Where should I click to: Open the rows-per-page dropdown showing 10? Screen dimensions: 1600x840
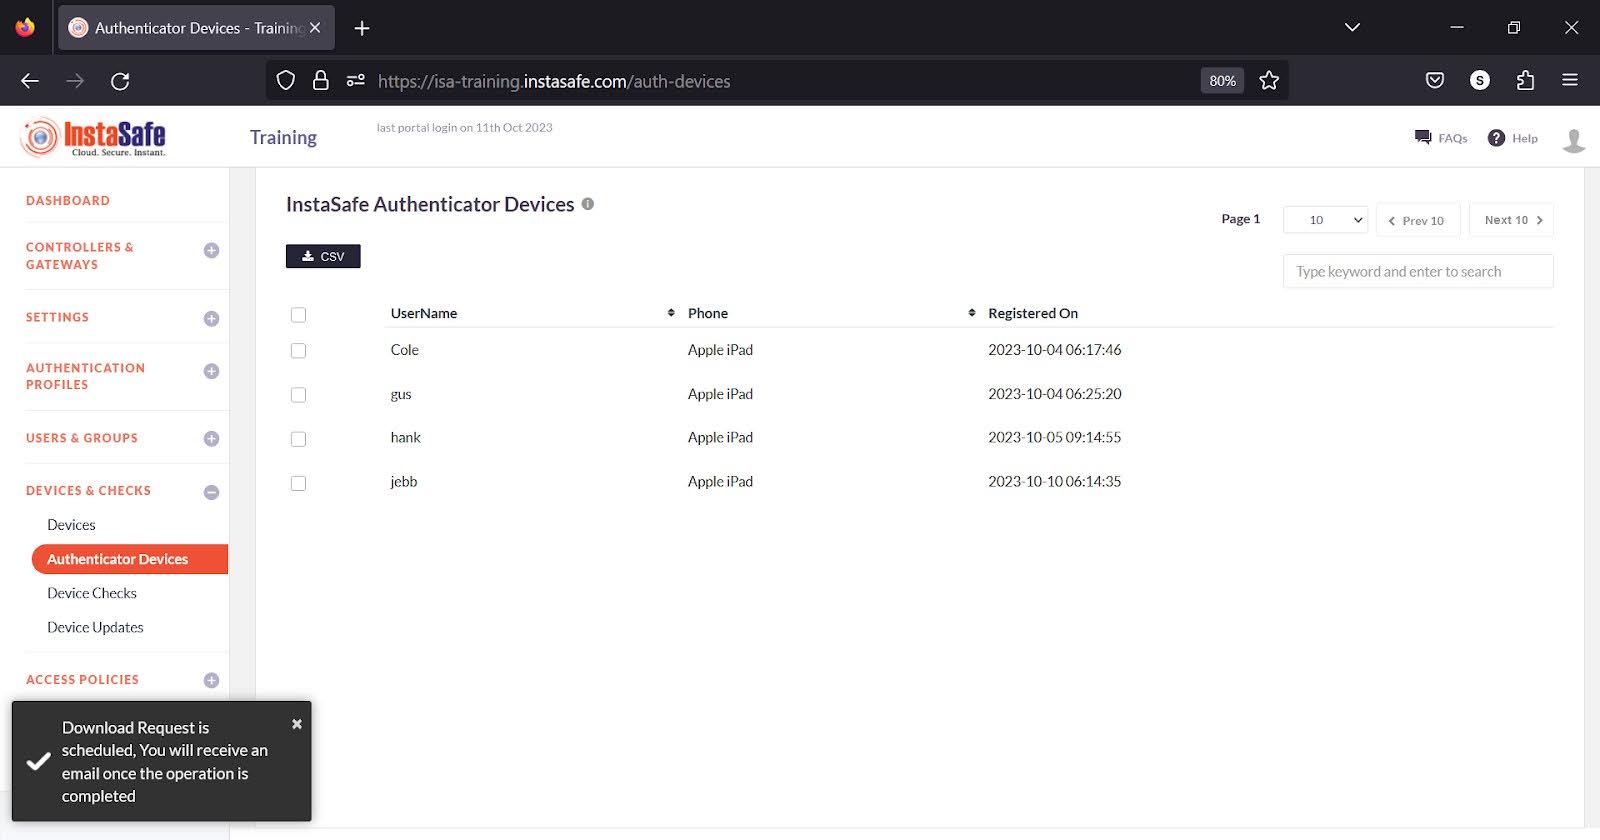[1325, 220]
